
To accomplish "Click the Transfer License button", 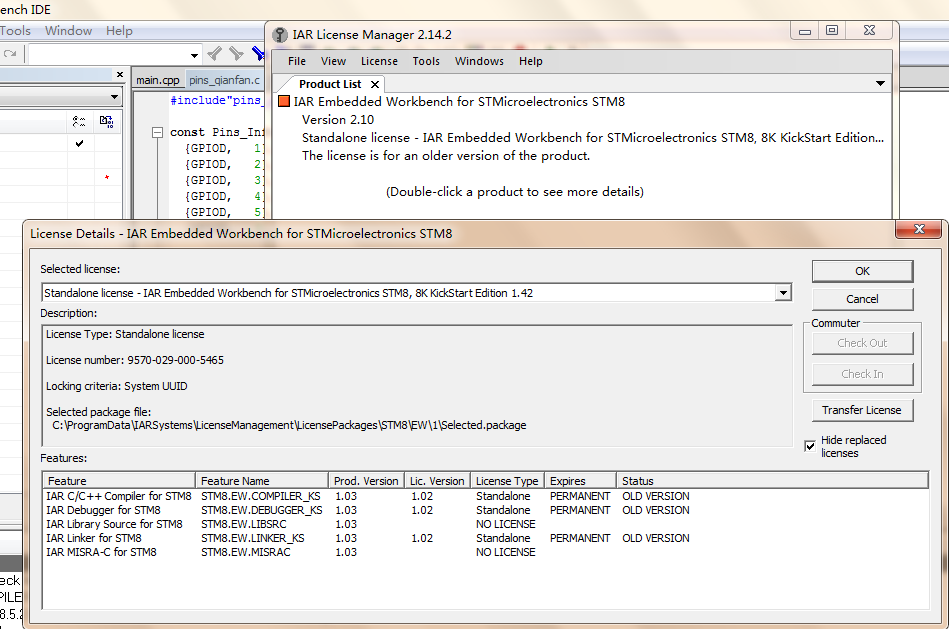I will tap(862, 410).
